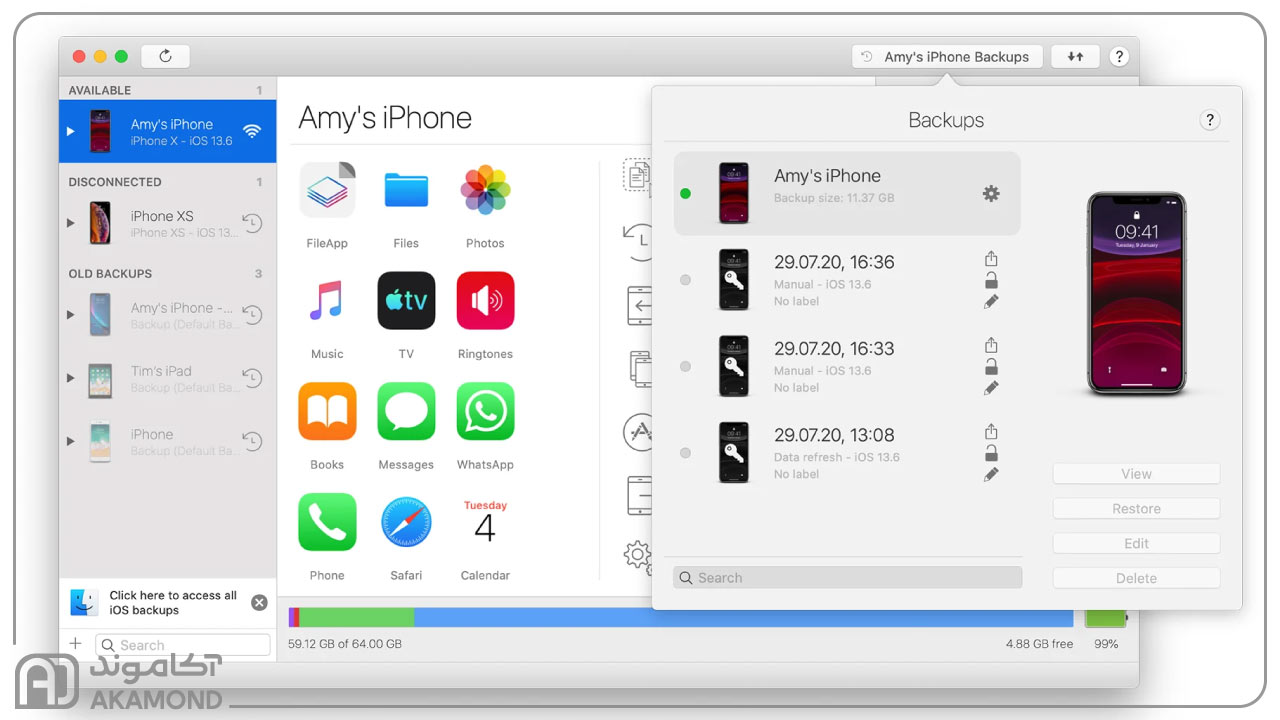The width and height of the screenshot is (1280, 720).
Task: Edit the 16:36 backup label with pencil icon
Action: click(991, 302)
